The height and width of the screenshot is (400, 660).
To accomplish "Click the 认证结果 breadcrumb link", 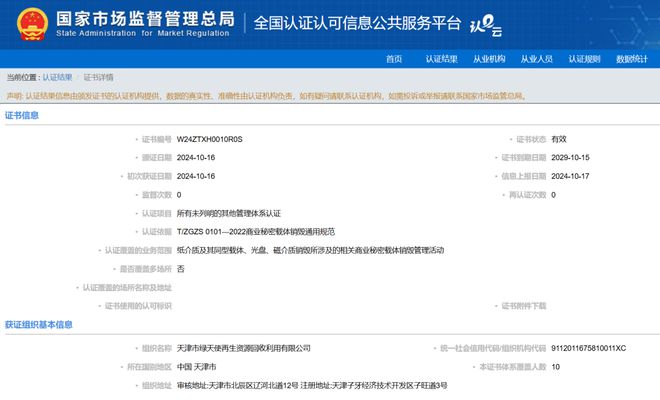I will click(57, 77).
